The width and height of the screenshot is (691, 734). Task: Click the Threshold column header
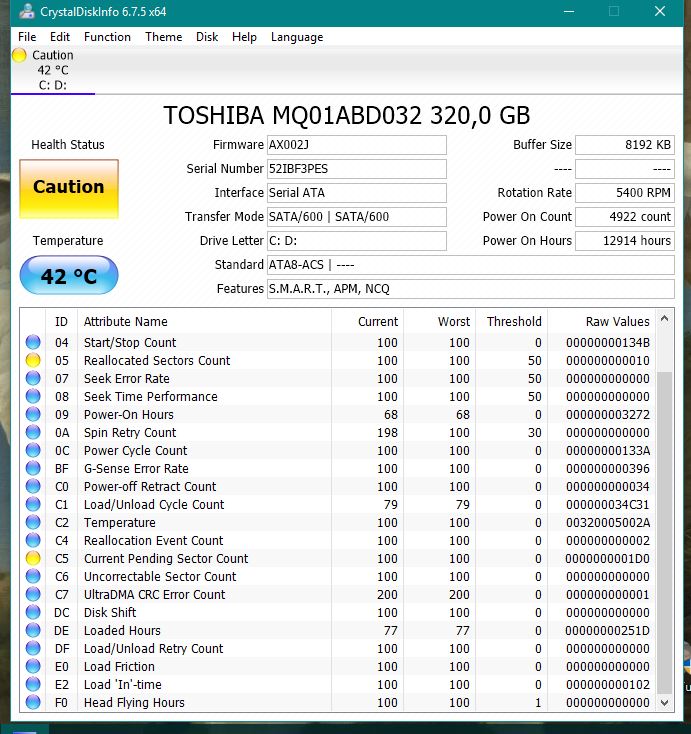pos(512,322)
